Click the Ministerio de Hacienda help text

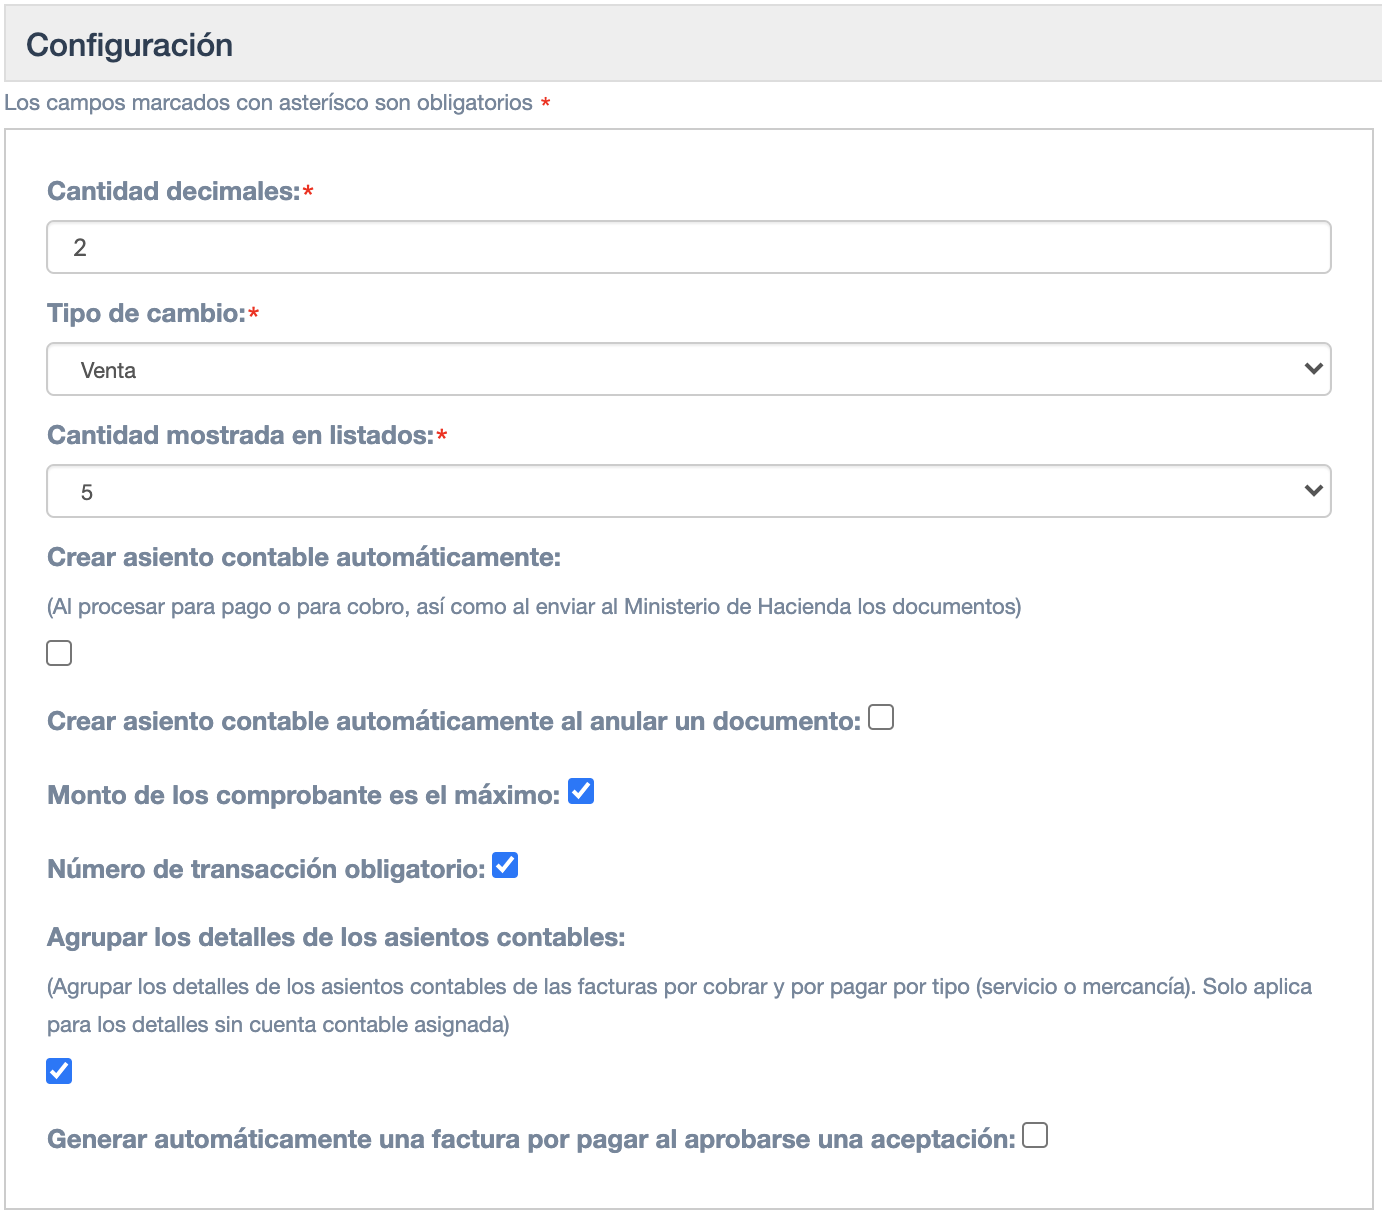(534, 607)
